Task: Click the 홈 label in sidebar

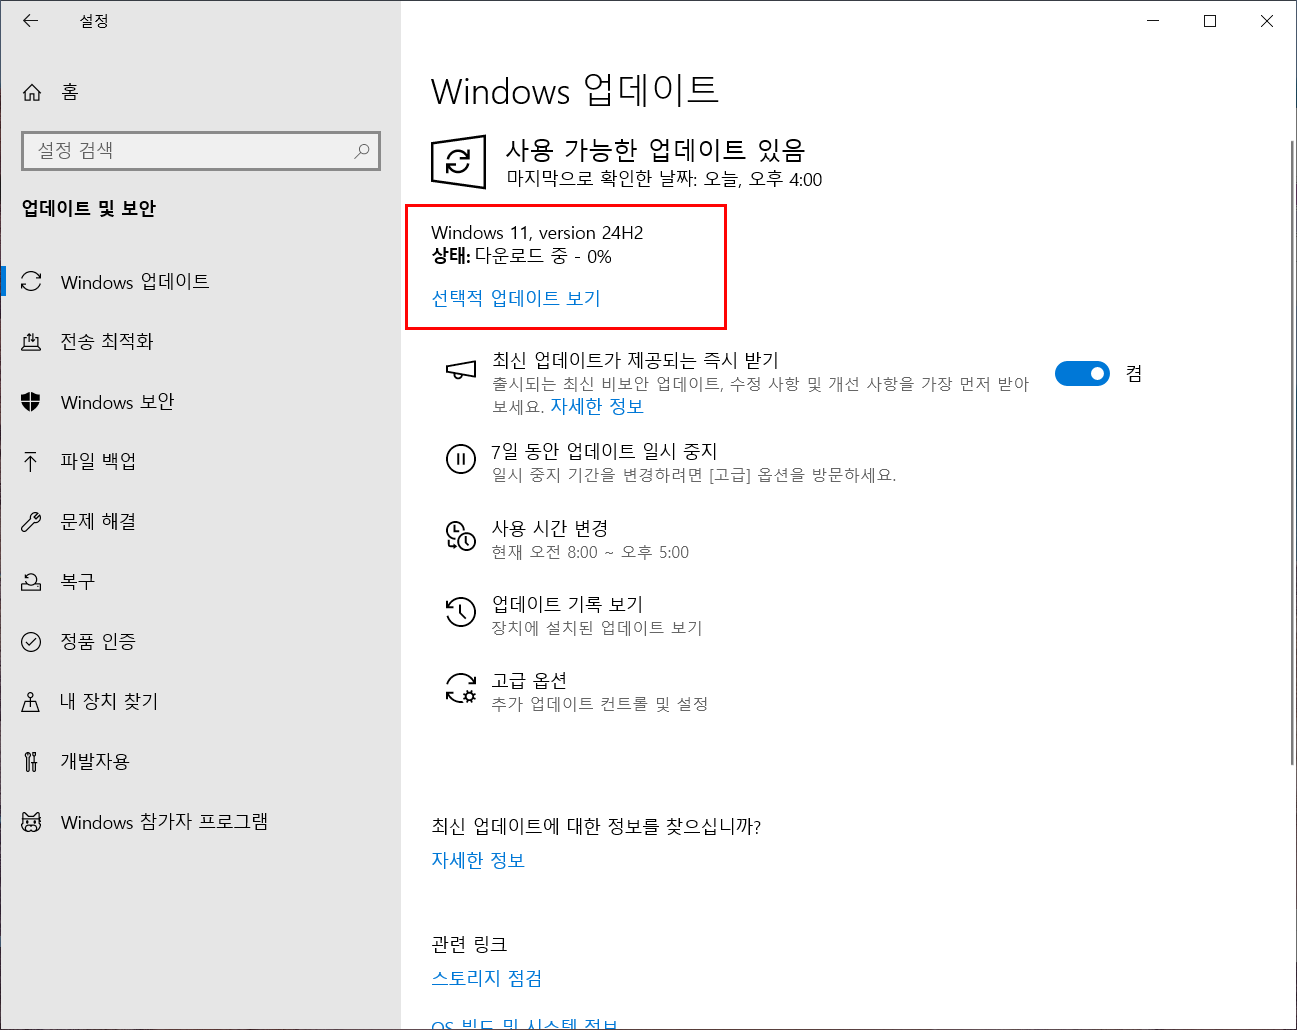Action: pyautogui.click(x=70, y=93)
